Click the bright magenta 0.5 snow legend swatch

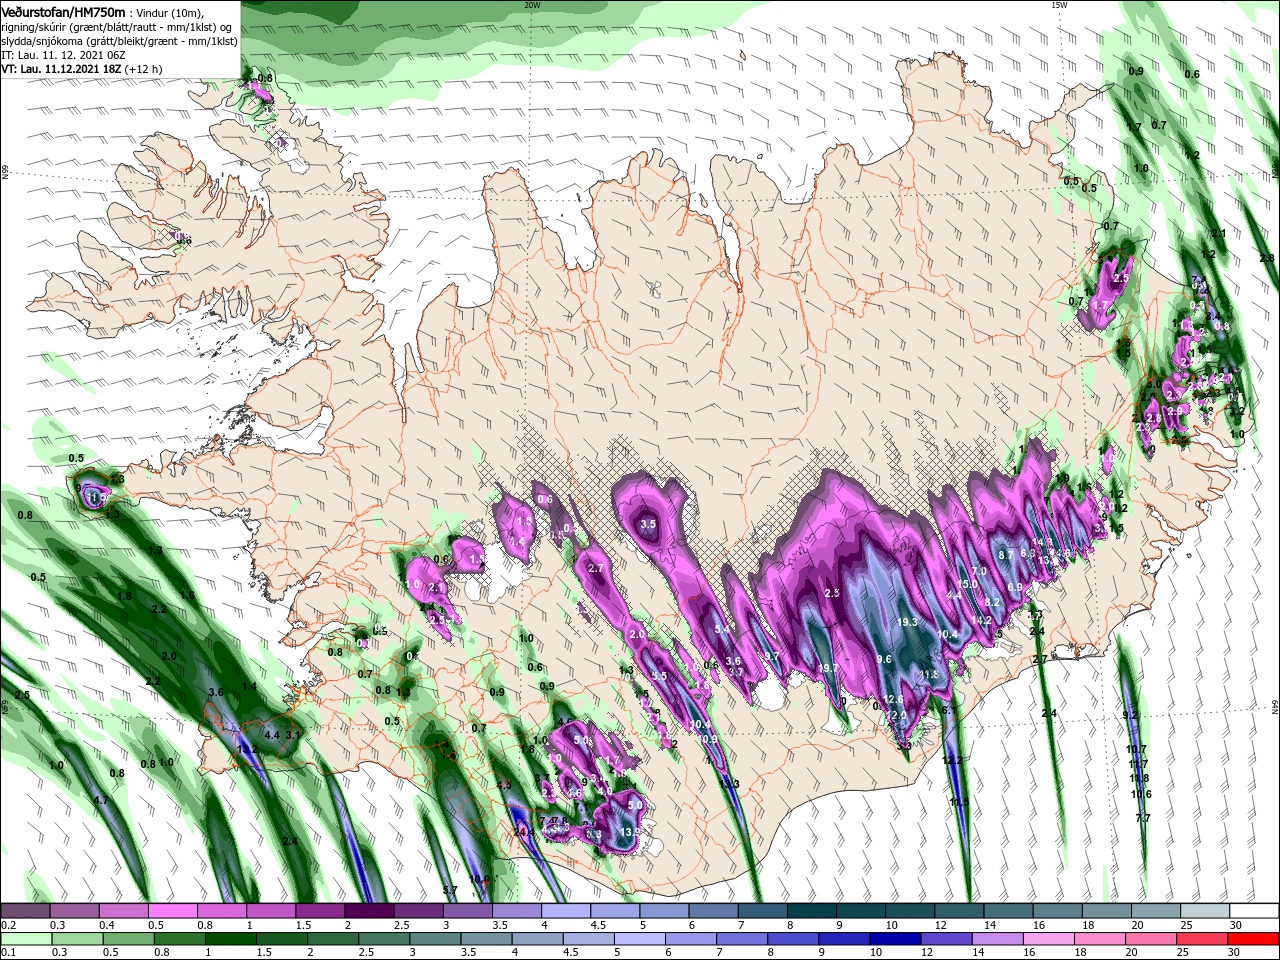(x=172, y=911)
